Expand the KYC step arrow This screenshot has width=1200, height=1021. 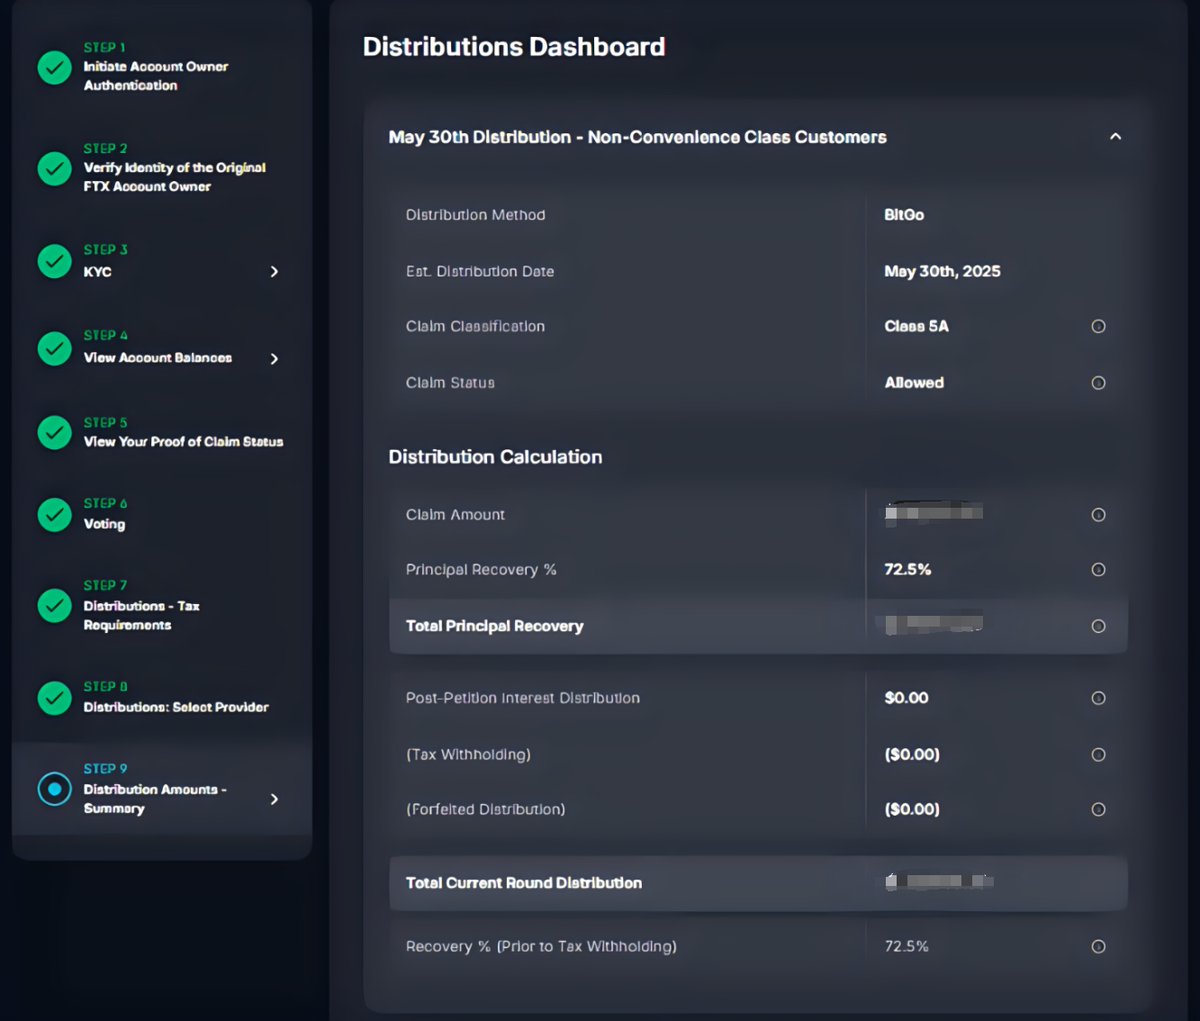point(274,272)
